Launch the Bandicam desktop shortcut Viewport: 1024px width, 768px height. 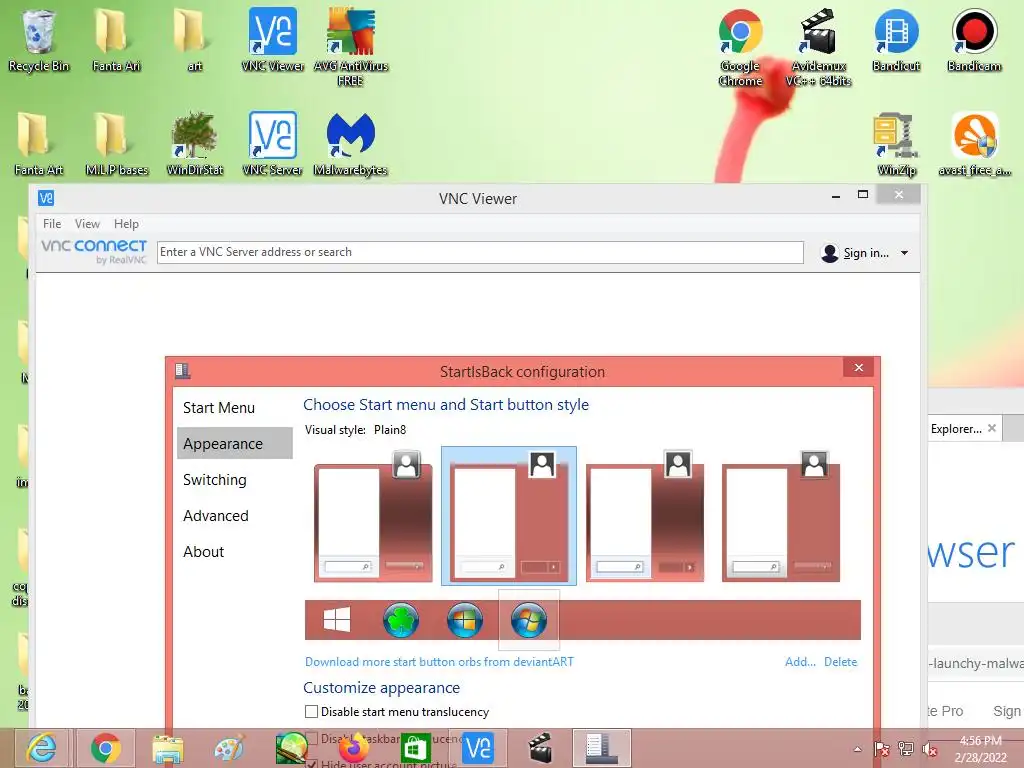(974, 40)
